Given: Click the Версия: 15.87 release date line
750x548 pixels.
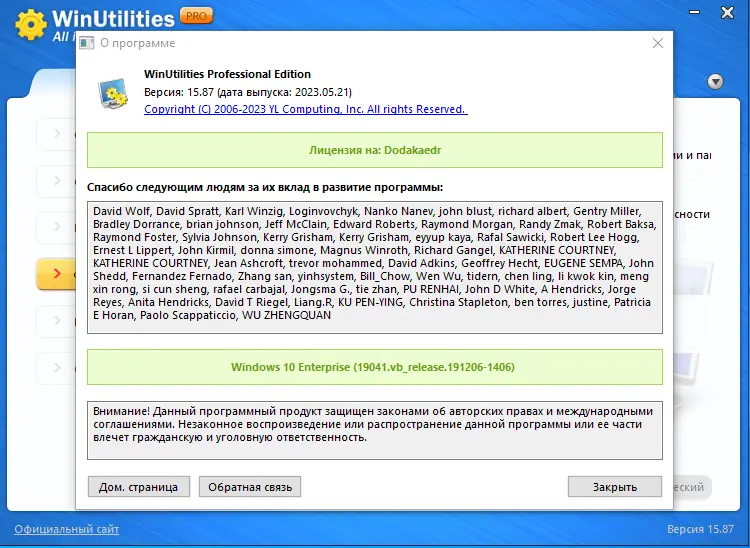Looking at the screenshot, I should click(x=248, y=92).
